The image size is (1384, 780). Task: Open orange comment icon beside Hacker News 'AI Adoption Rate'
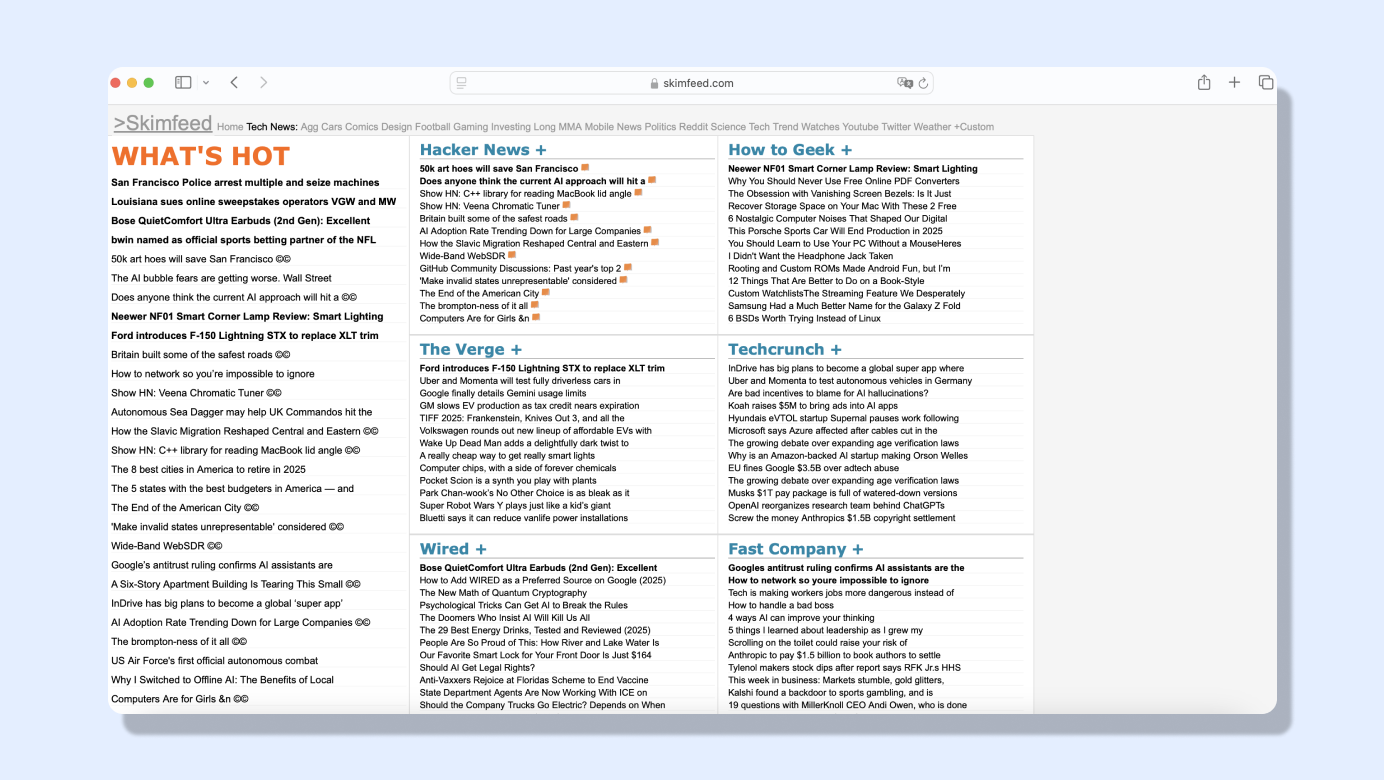648,230
